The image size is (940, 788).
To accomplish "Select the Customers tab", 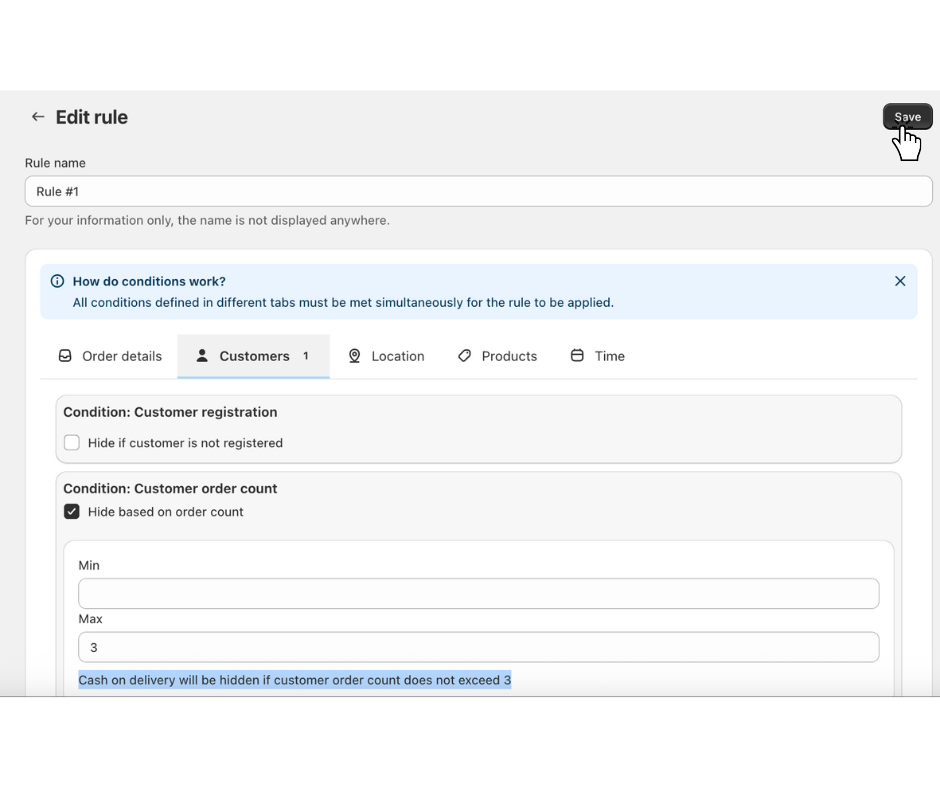I will click(x=254, y=356).
